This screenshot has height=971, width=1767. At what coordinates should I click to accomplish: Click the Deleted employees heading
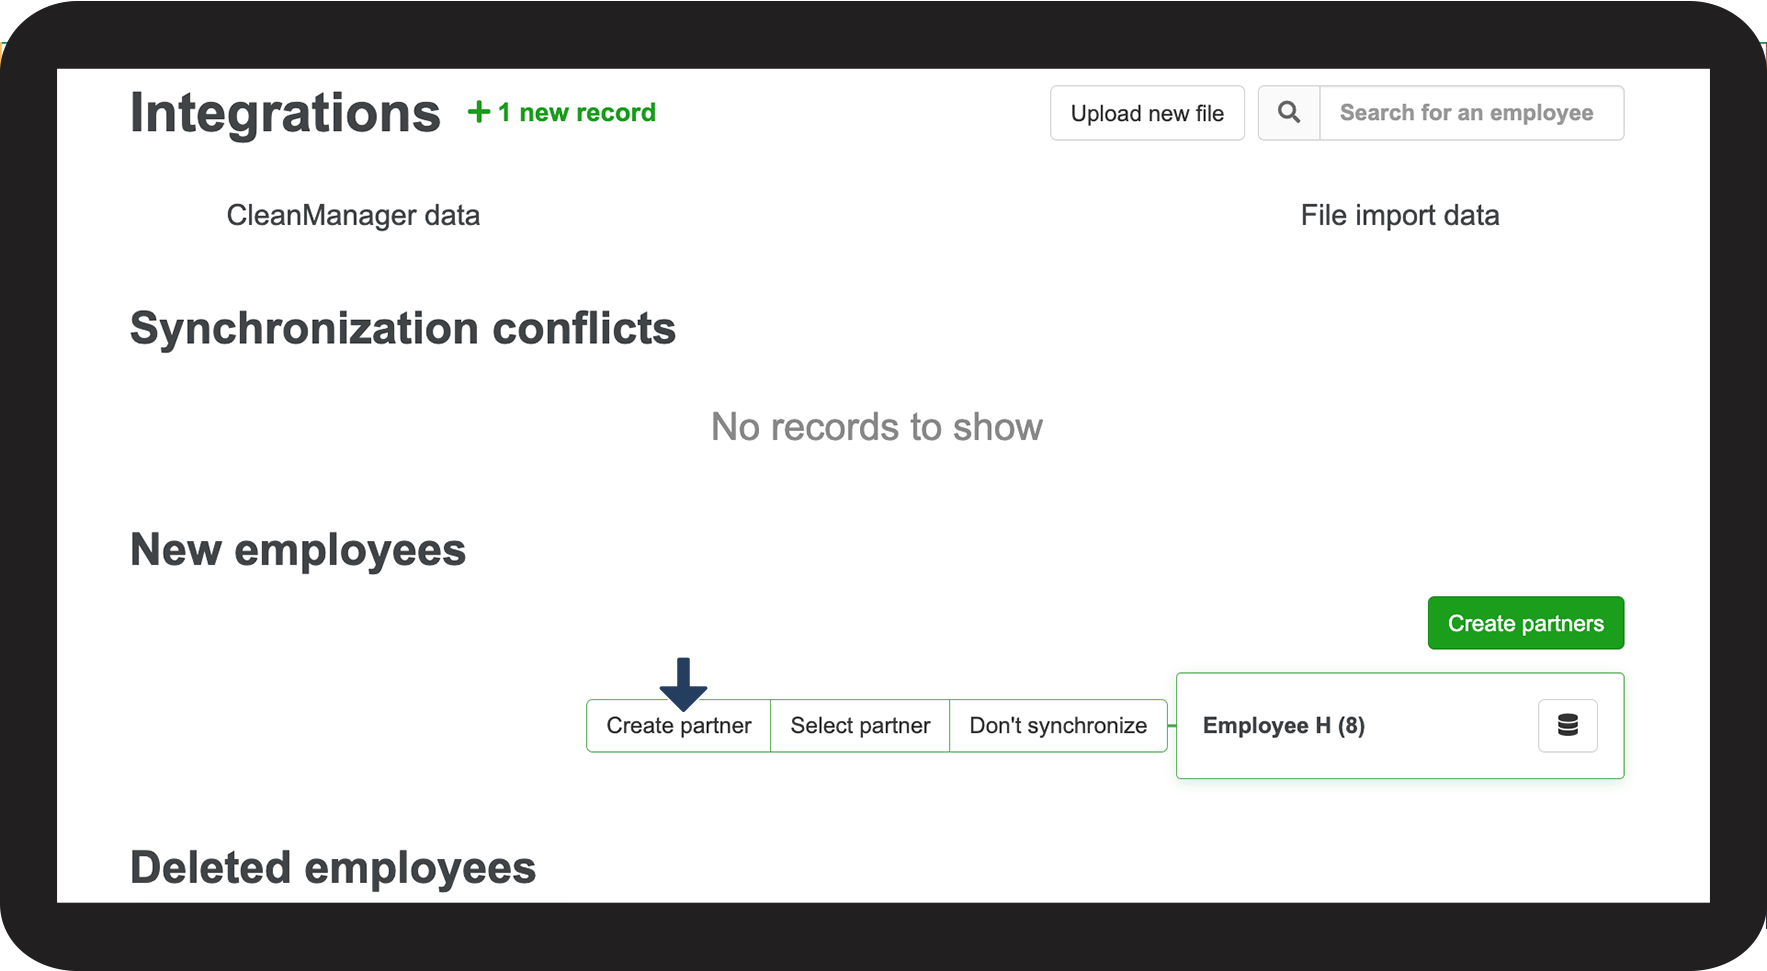[x=333, y=868]
